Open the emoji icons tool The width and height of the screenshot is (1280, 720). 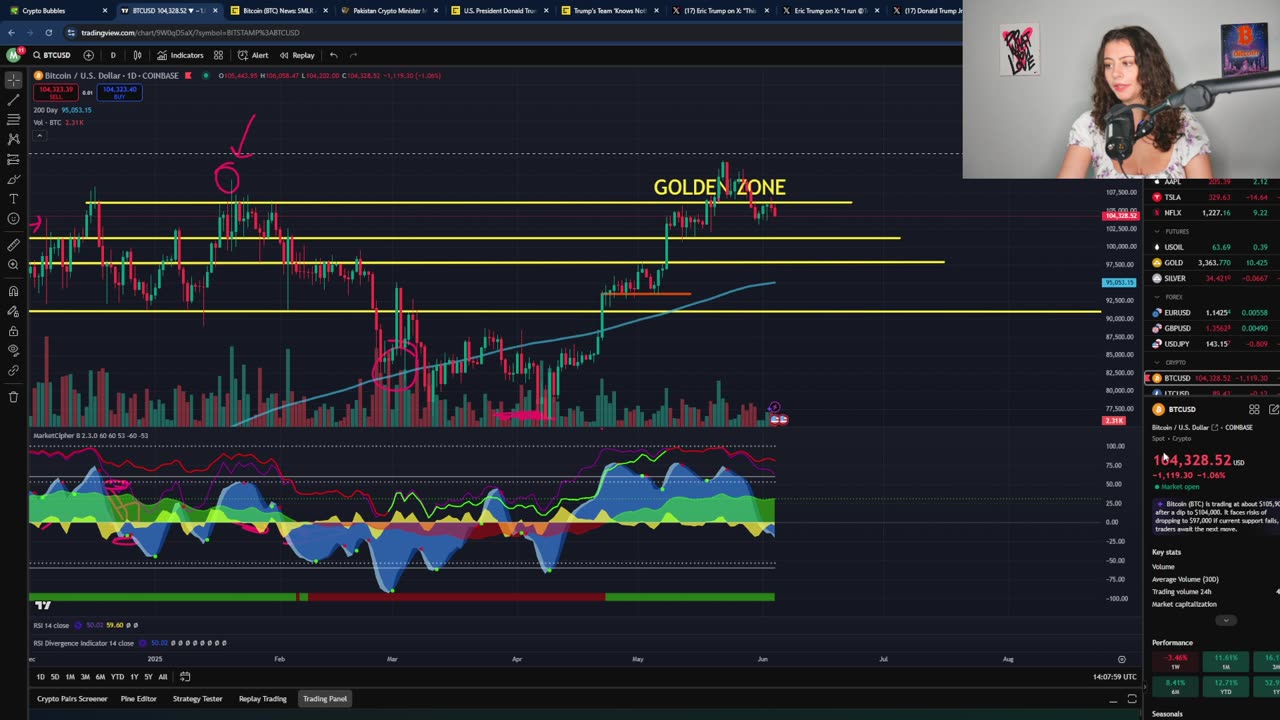pos(13,219)
